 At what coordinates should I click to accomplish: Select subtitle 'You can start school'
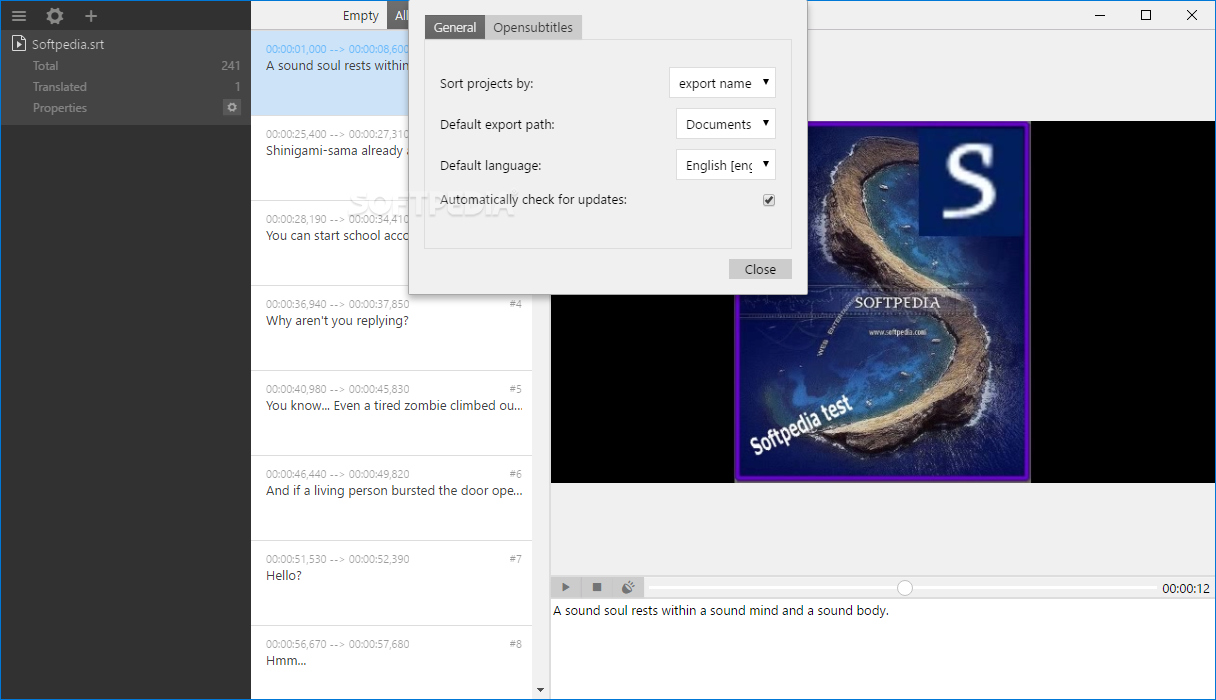click(x=330, y=243)
